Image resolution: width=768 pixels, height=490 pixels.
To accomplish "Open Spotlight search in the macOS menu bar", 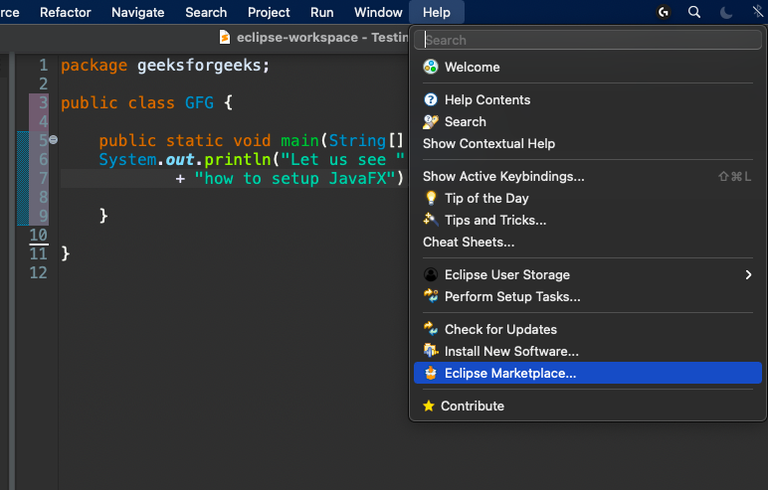I will (x=694, y=12).
